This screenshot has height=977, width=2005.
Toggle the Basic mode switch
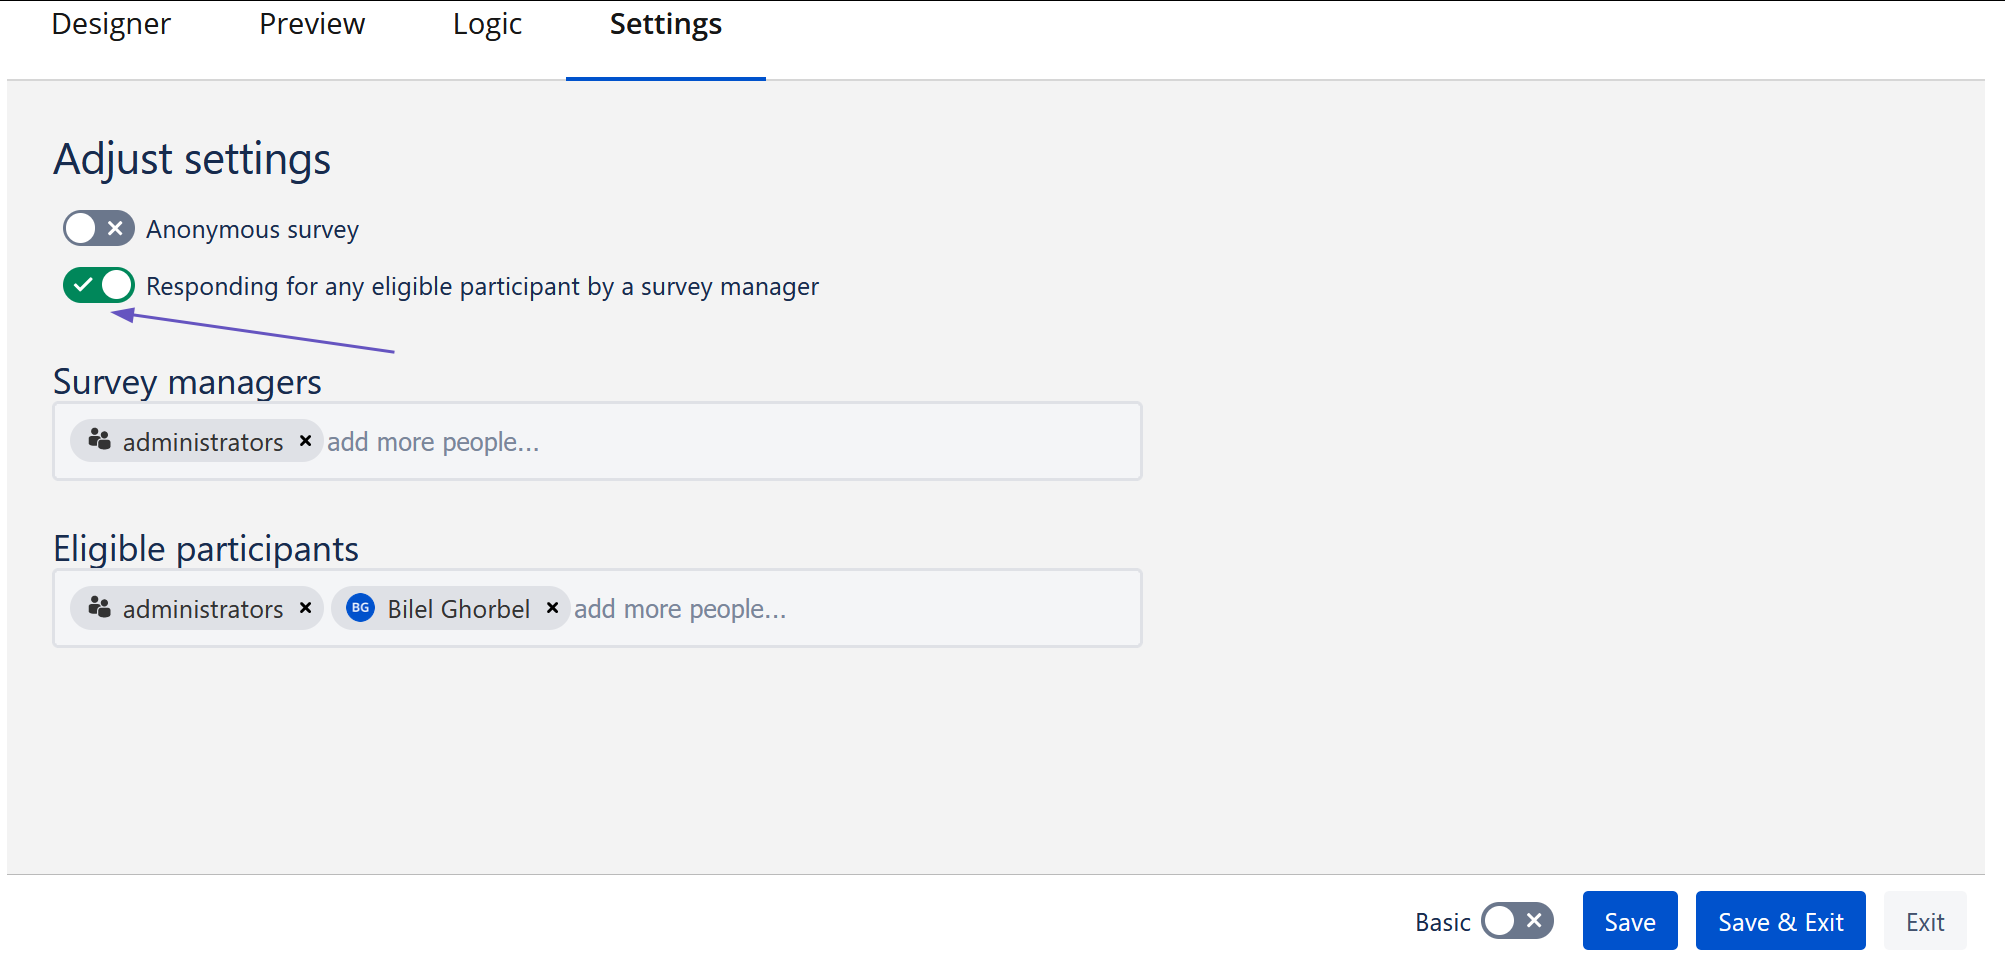1516,921
